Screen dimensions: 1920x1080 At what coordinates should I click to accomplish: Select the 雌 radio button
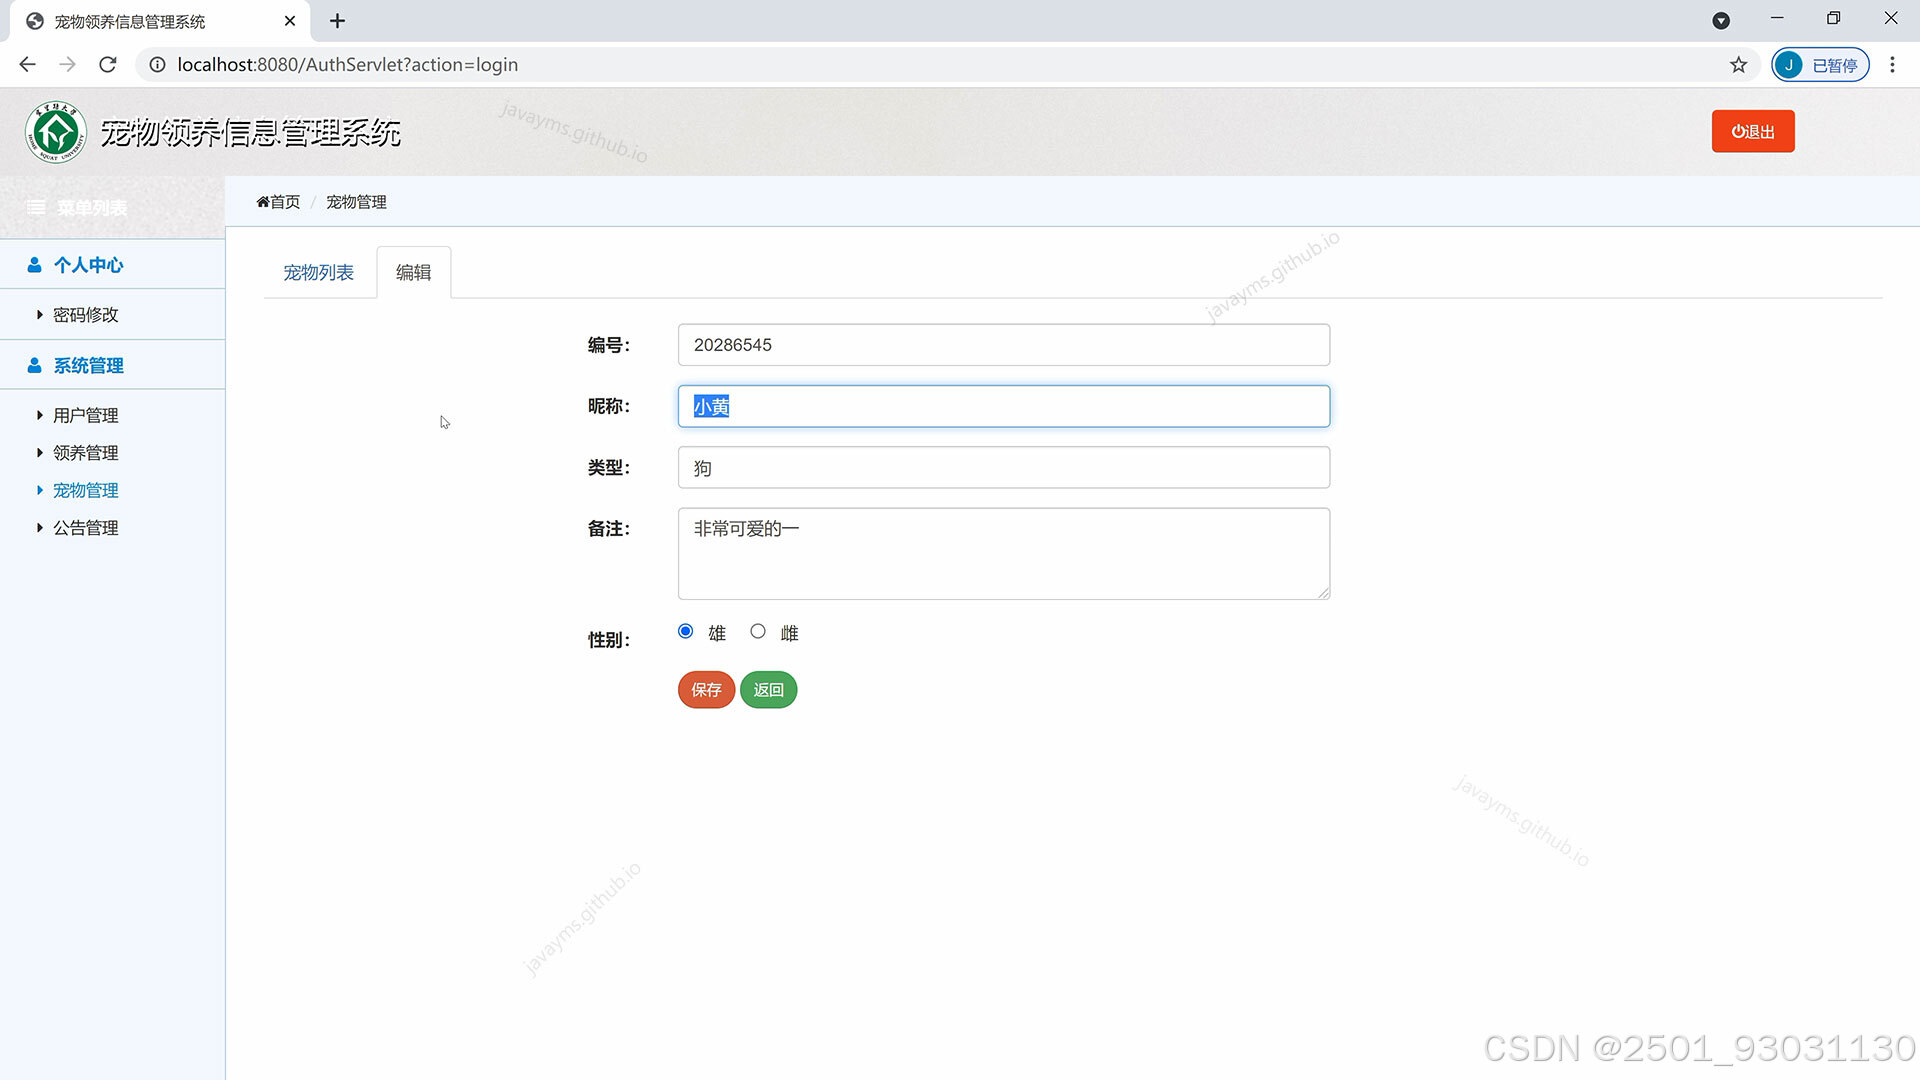click(758, 631)
